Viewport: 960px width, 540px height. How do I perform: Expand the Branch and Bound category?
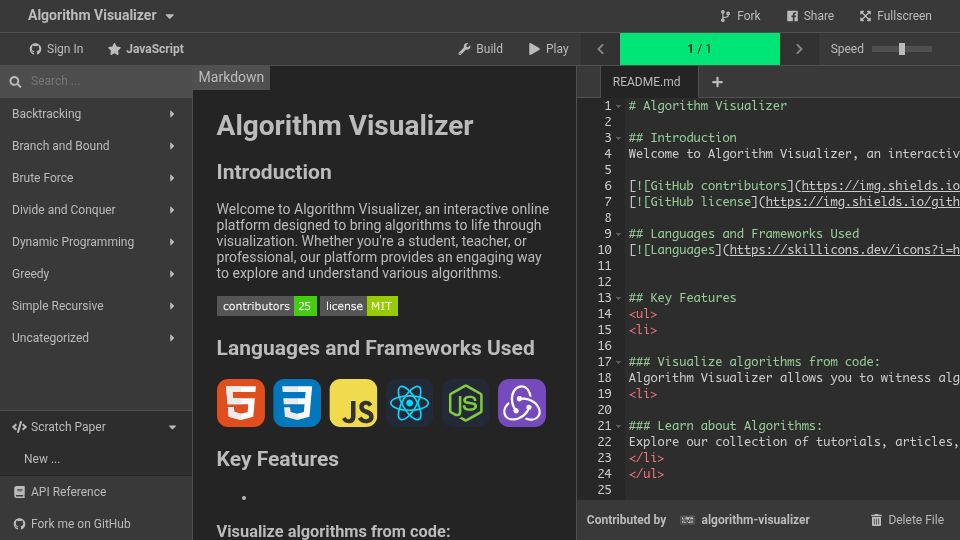[96, 146]
